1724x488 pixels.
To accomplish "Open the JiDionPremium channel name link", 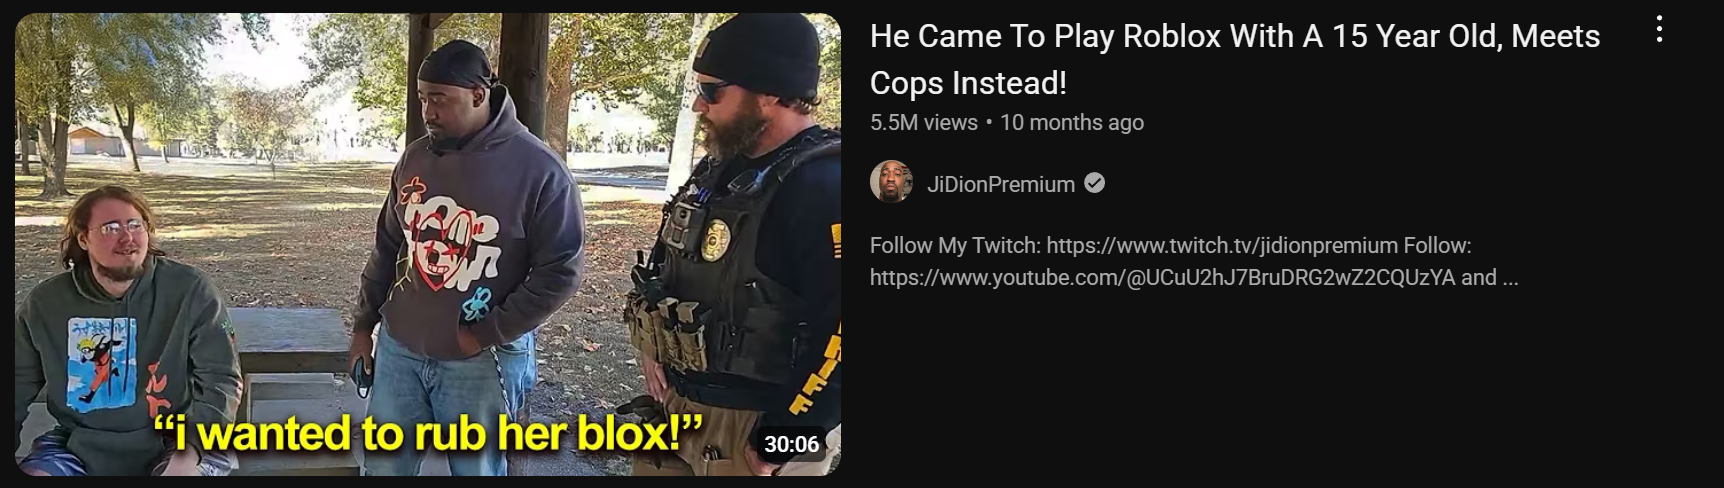I will [1000, 184].
